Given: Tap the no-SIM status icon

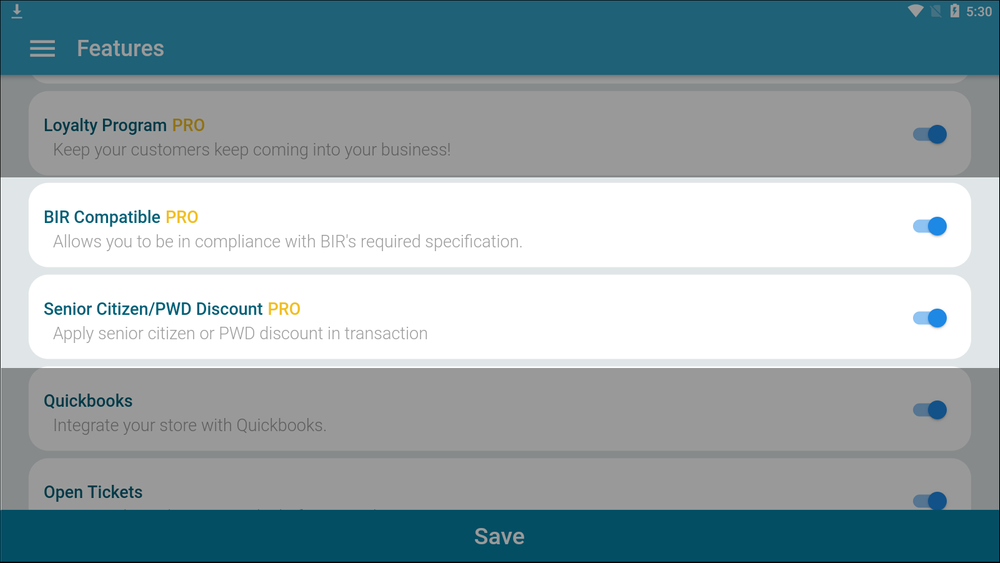Looking at the screenshot, I should (x=935, y=12).
